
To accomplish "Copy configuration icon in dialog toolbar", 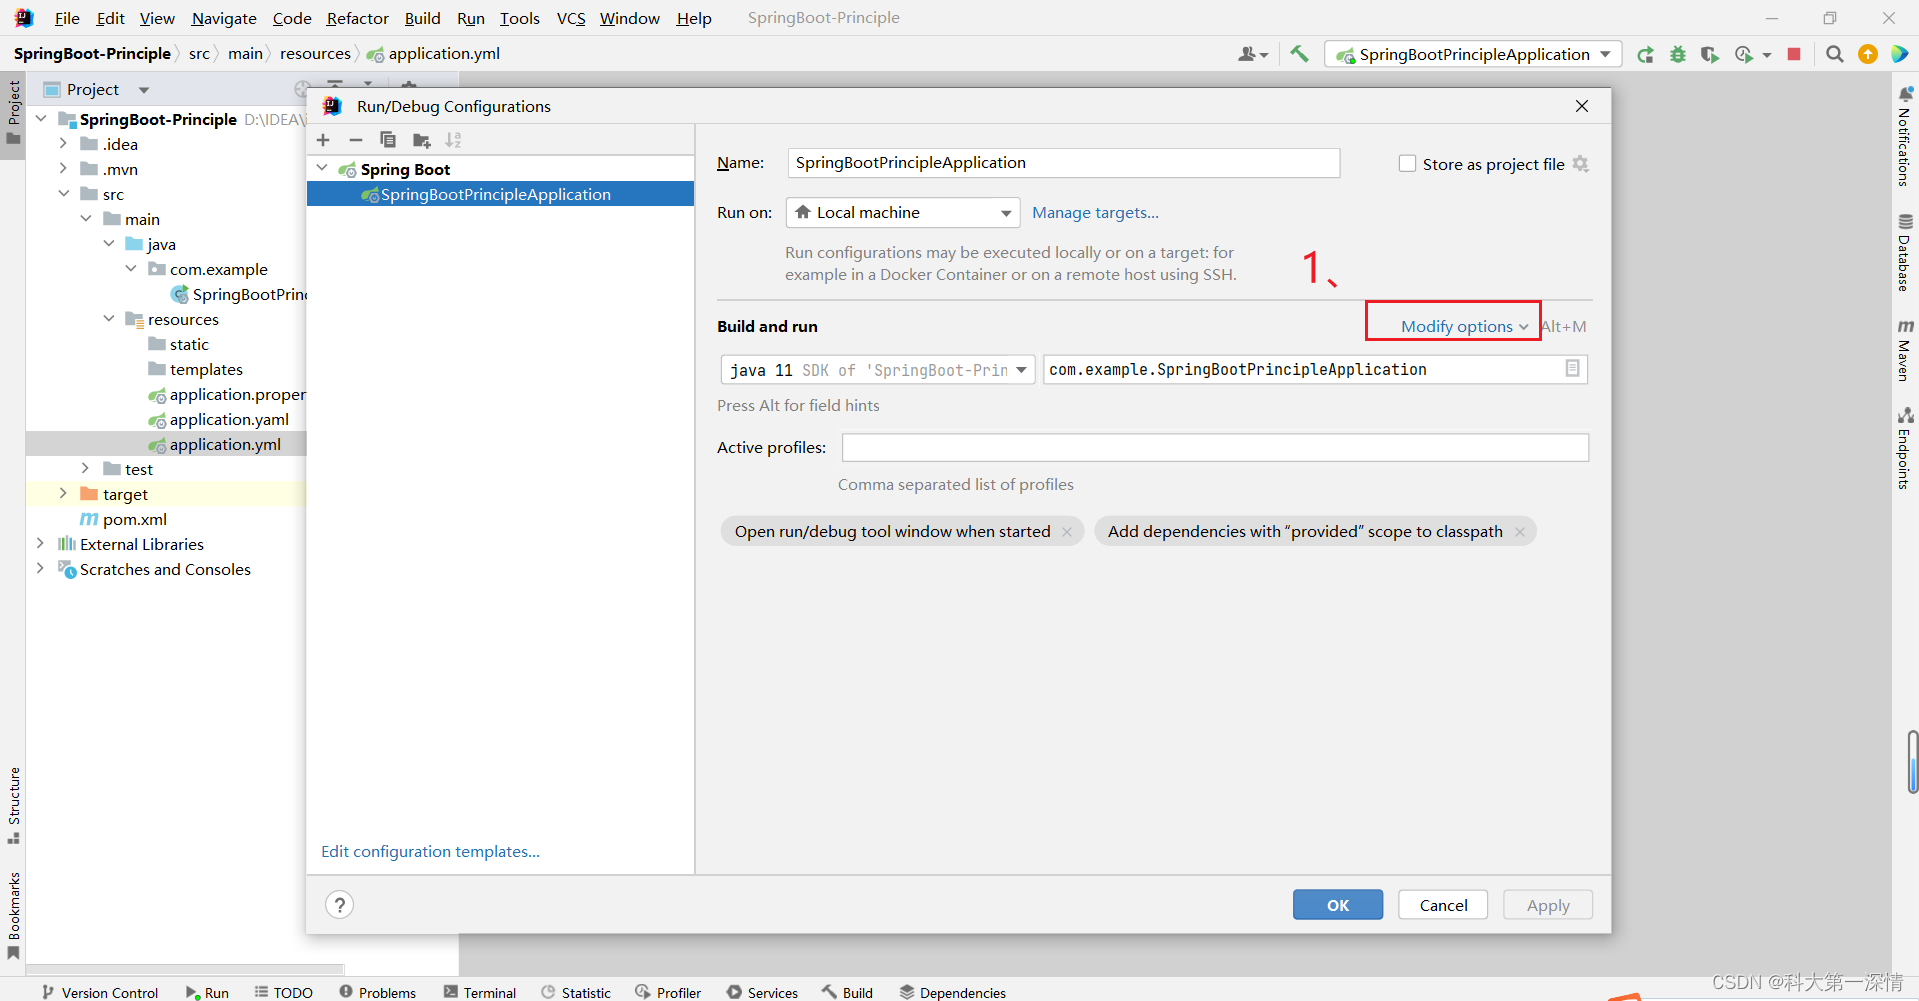I will [388, 140].
